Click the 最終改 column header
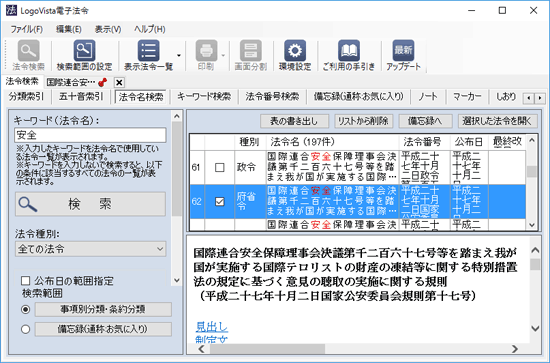The height and width of the screenshot is (363, 550). click(x=507, y=142)
